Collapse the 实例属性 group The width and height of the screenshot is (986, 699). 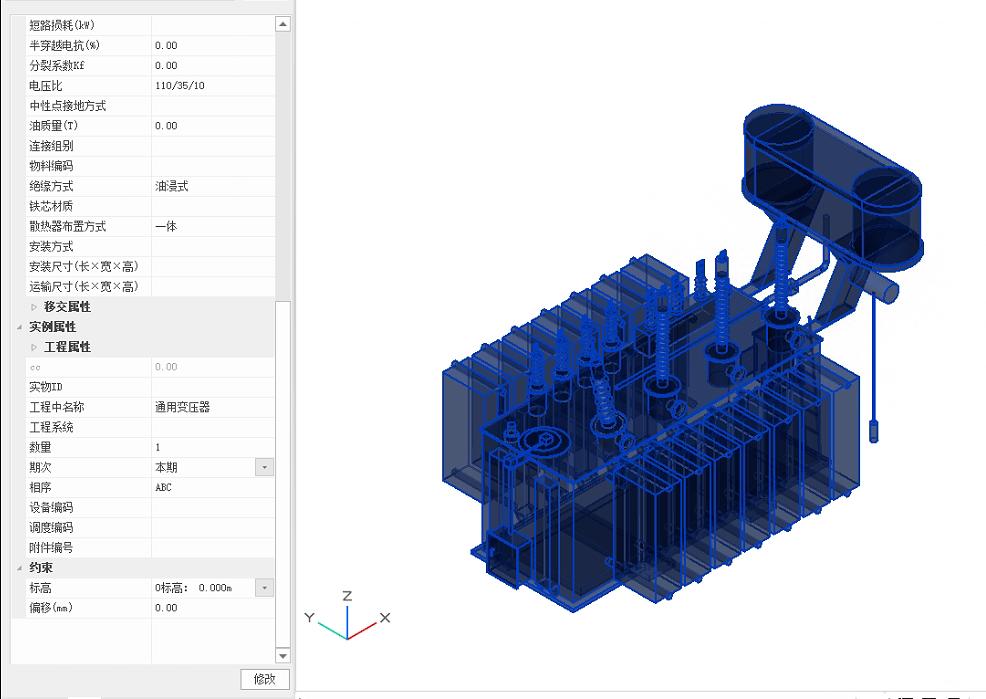tap(19, 327)
